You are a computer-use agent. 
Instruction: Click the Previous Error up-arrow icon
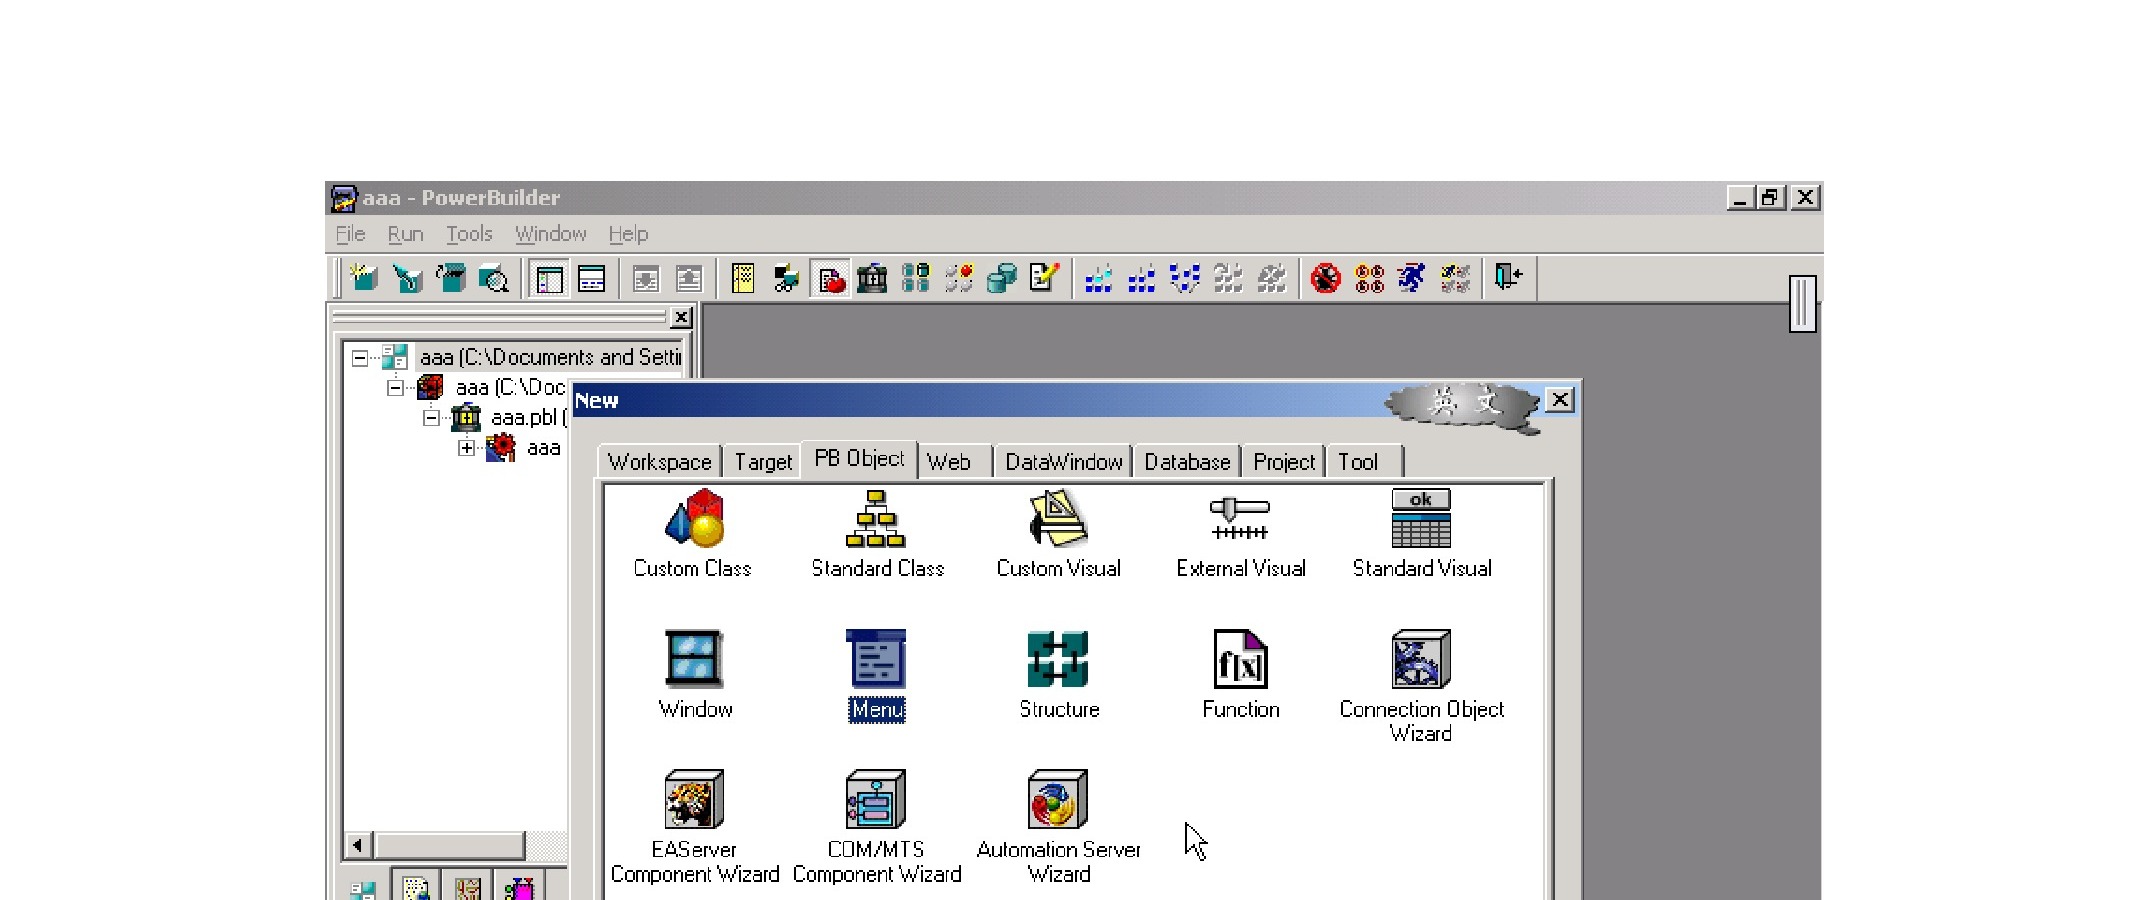pos(689,278)
